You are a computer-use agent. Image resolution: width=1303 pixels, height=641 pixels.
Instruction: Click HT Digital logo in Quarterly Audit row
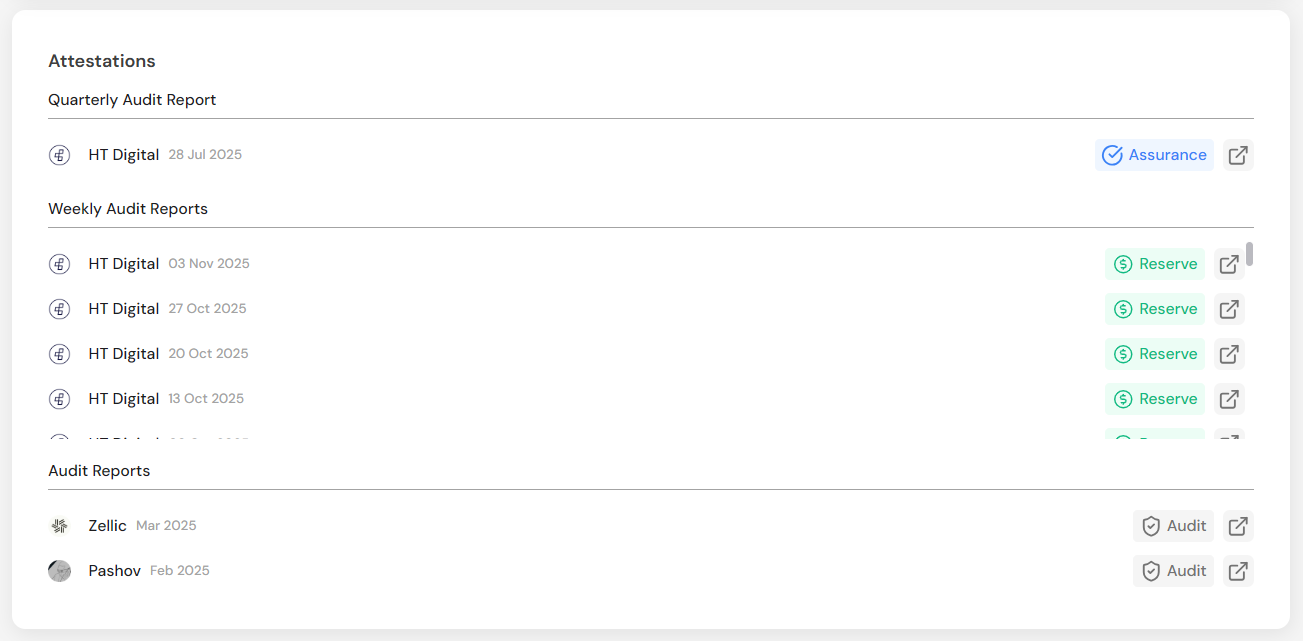point(60,155)
